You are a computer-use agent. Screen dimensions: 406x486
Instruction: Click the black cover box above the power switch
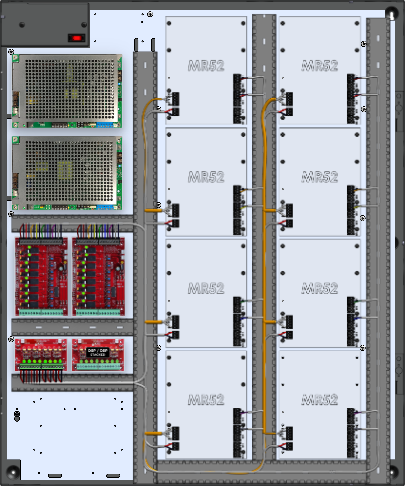pos(45,24)
